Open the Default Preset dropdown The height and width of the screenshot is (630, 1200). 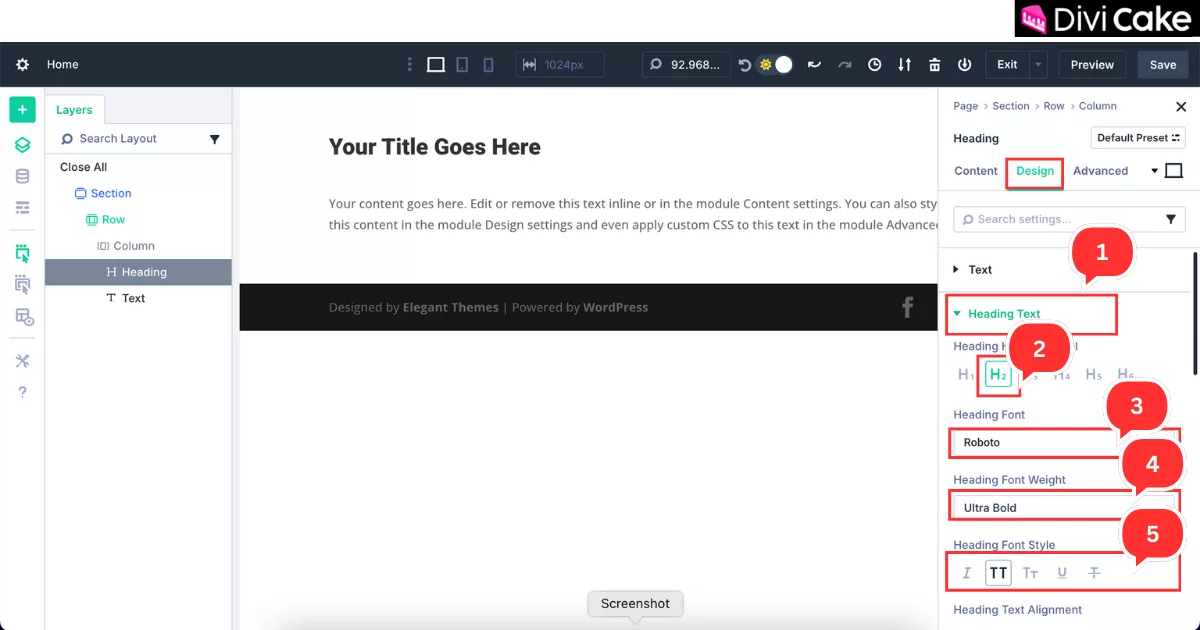1138,138
